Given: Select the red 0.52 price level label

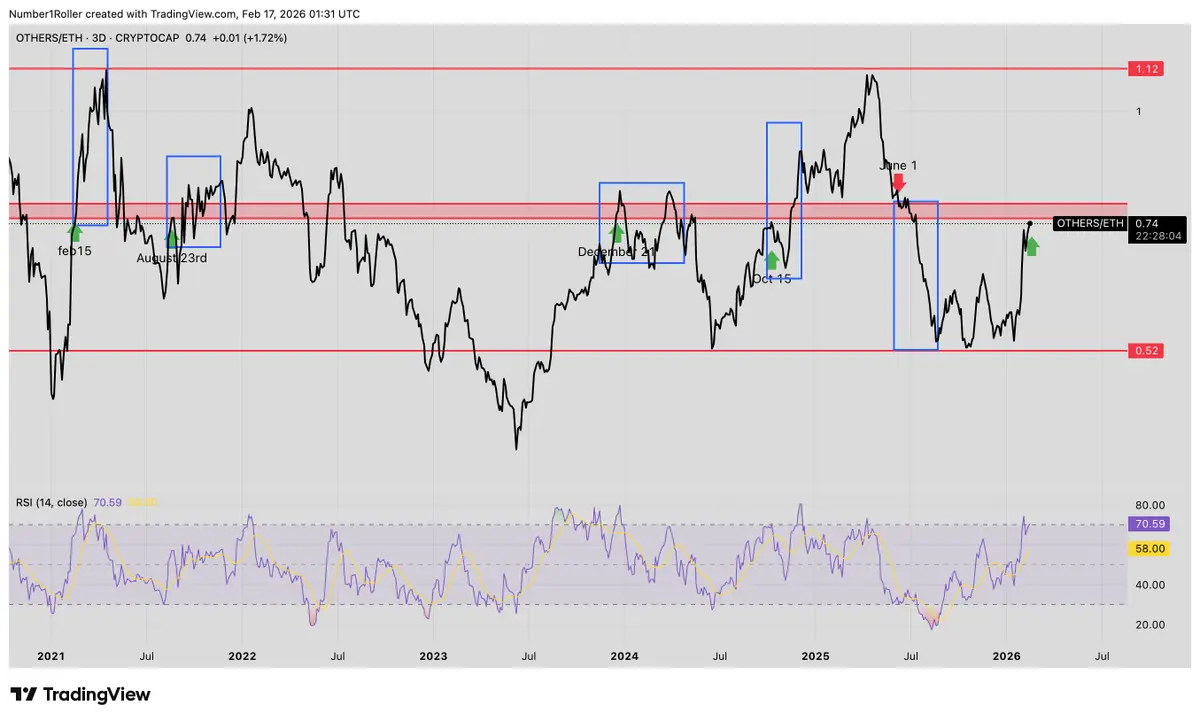Looking at the screenshot, I should [x=1144, y=351].
